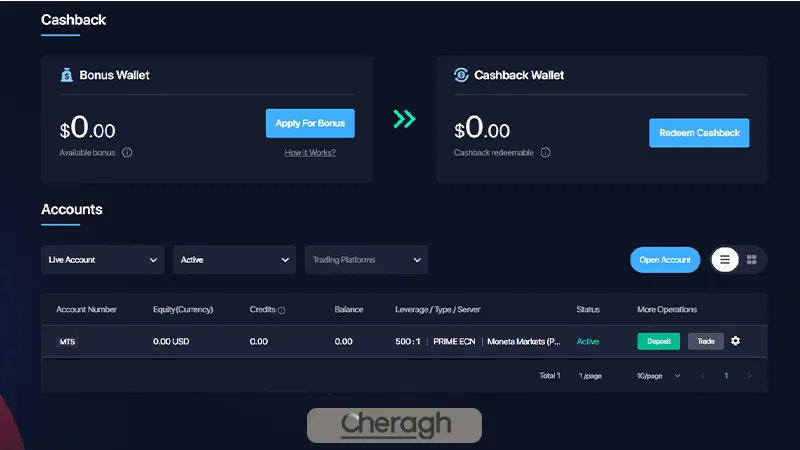Click the Leverage / Type / Server header
The image size is (800, 450).
437,309
